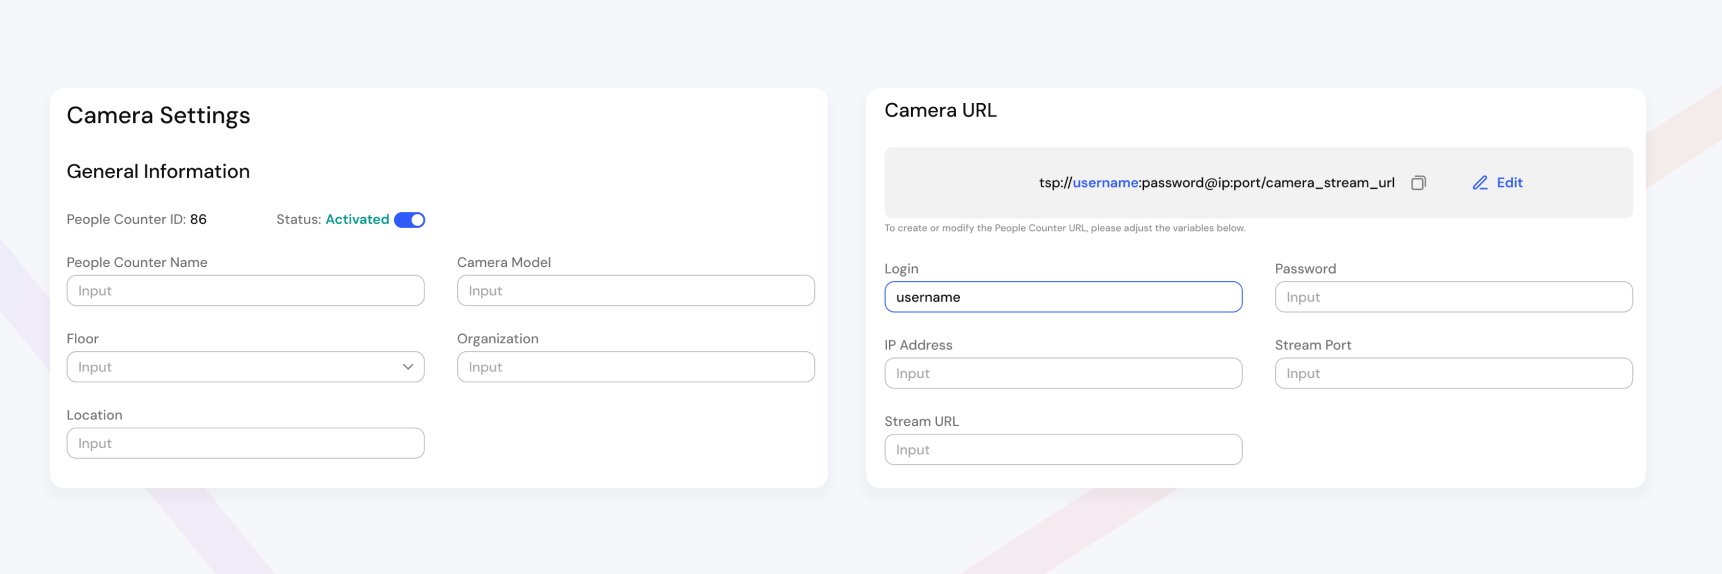The width and height of the screenshot is (1722, 574).
Task: Open the Floor dropdown
Action: point(246,367)
